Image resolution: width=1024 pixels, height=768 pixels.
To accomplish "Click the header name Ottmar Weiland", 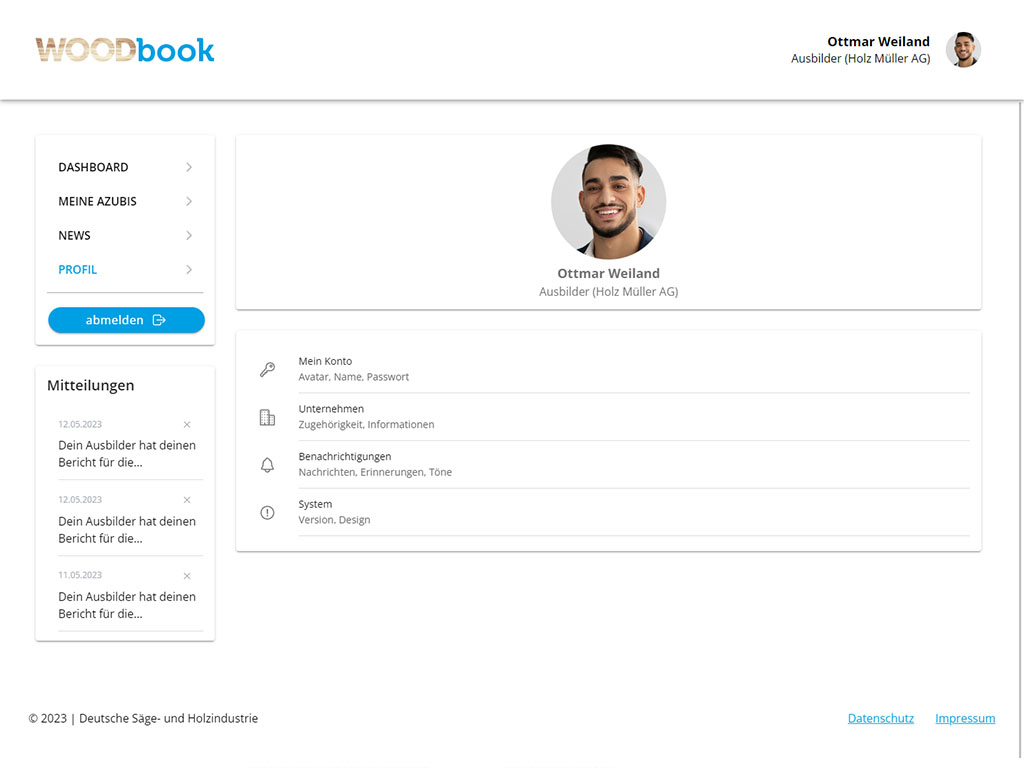I will click(x=878, y=42).
